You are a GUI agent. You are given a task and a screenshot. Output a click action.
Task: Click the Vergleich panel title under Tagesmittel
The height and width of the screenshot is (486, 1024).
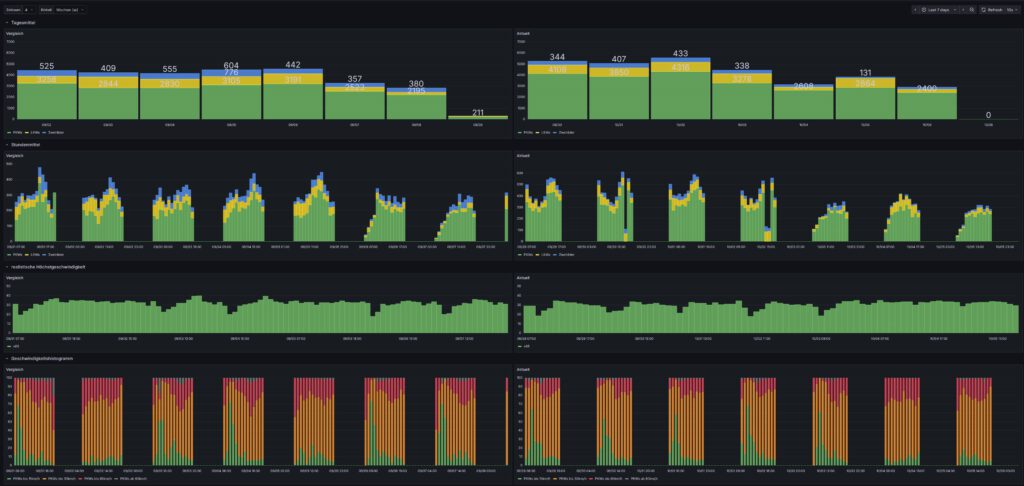click(x=14, y=33)
